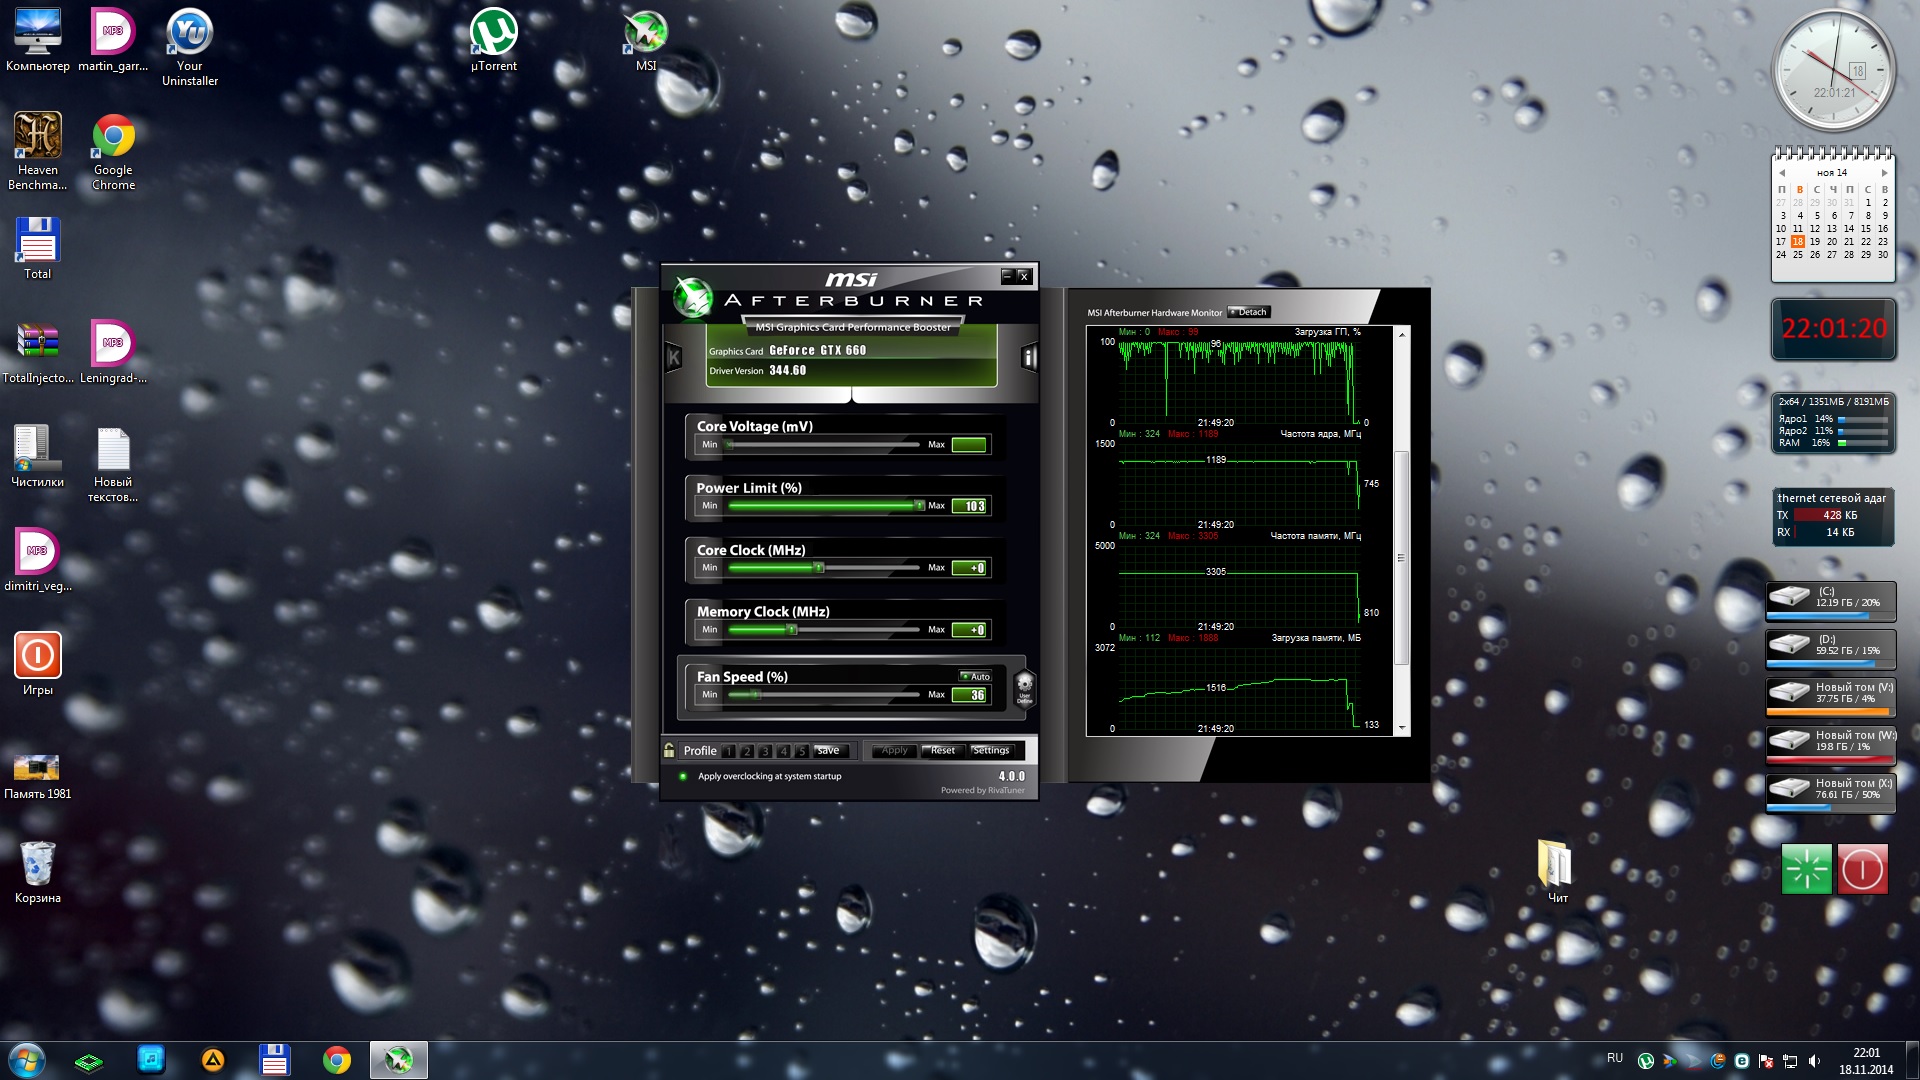Toggle Auto fan speed mode
Screen dimensions: 1920x1080
tap(975, 677)
